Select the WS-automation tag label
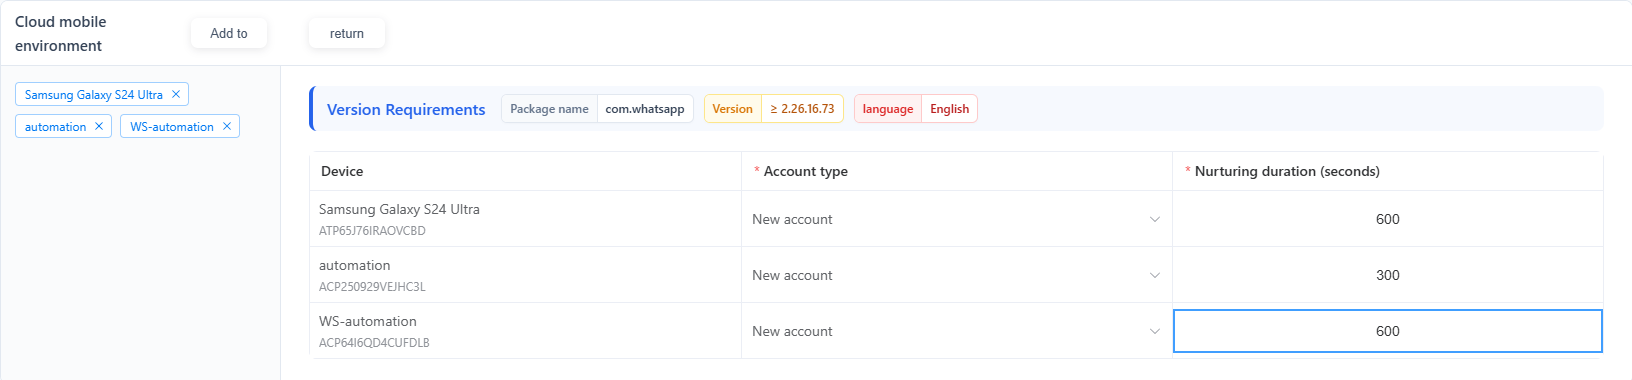This screenshot has height=380, width=1632. (172, 127)
